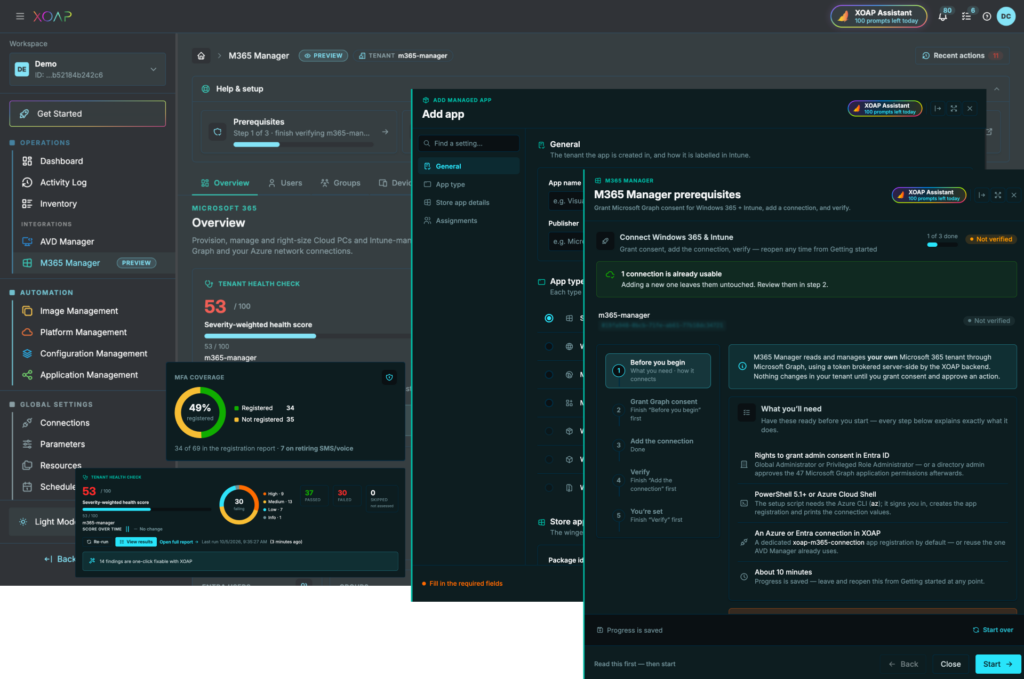
Task: Open Parameters under Global Settings
Action: [62, 444]
